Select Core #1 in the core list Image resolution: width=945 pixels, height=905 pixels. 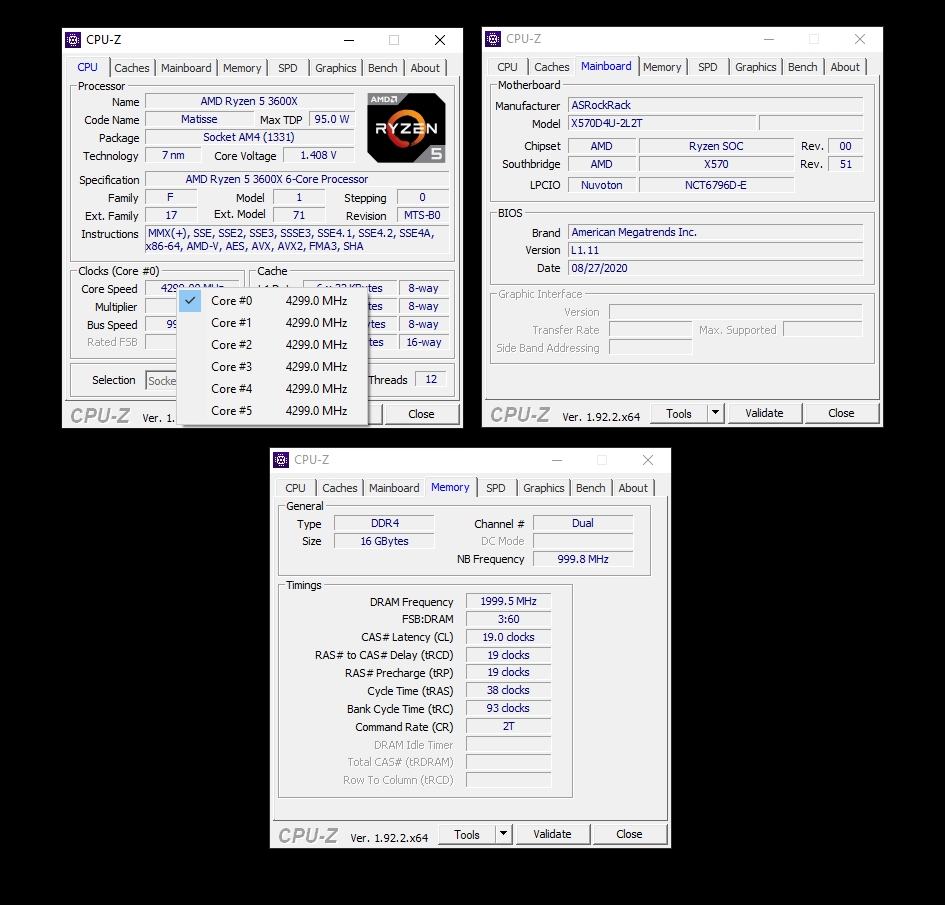pos(272,323)
